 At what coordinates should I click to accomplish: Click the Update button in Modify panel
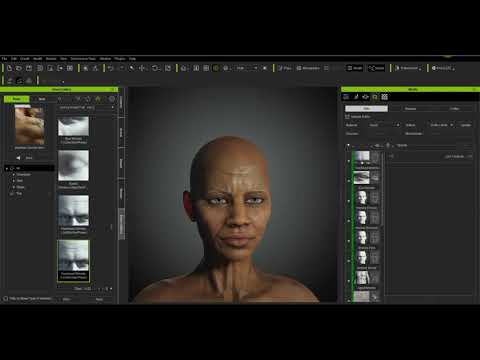click(x=466, y=125)
